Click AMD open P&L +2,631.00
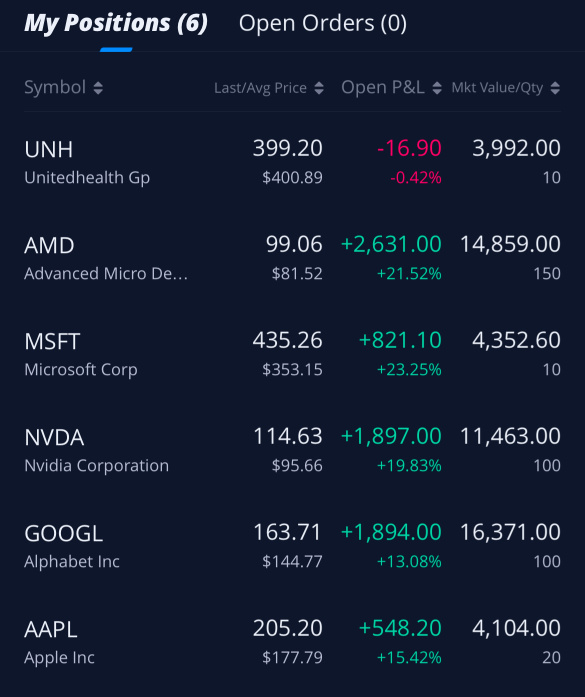Screen dimensions: 585x697 [391, 244]
